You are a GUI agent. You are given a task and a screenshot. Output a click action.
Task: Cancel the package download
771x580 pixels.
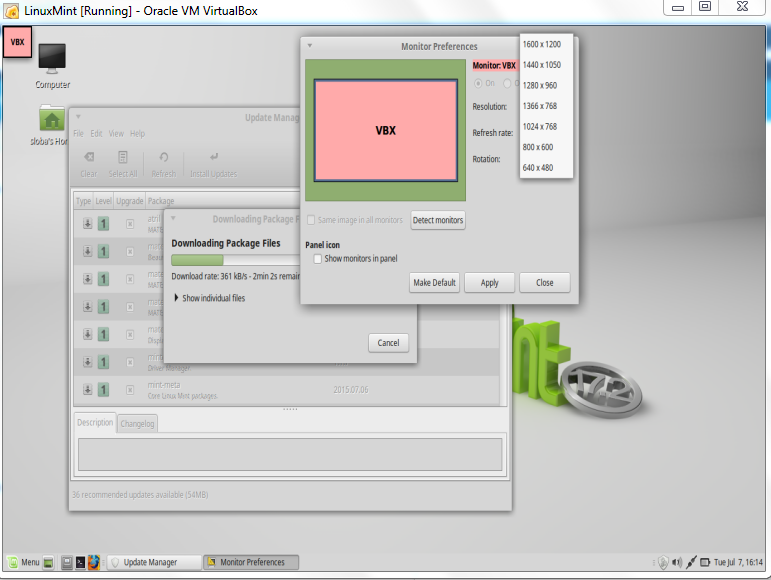(388, 343)
